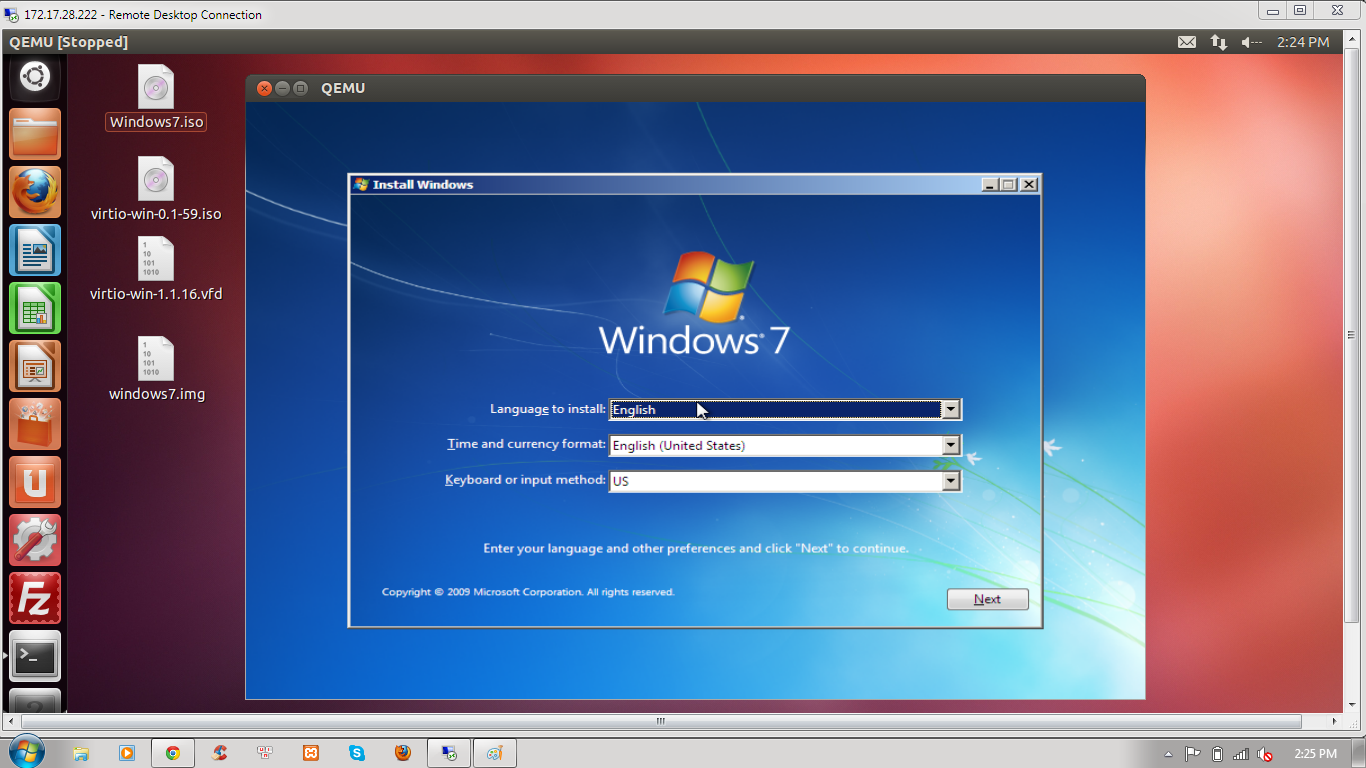1366x768 pixels.
Task: Open Ubuntu Software Center shopping bag icon
Action: coord(35,424)
